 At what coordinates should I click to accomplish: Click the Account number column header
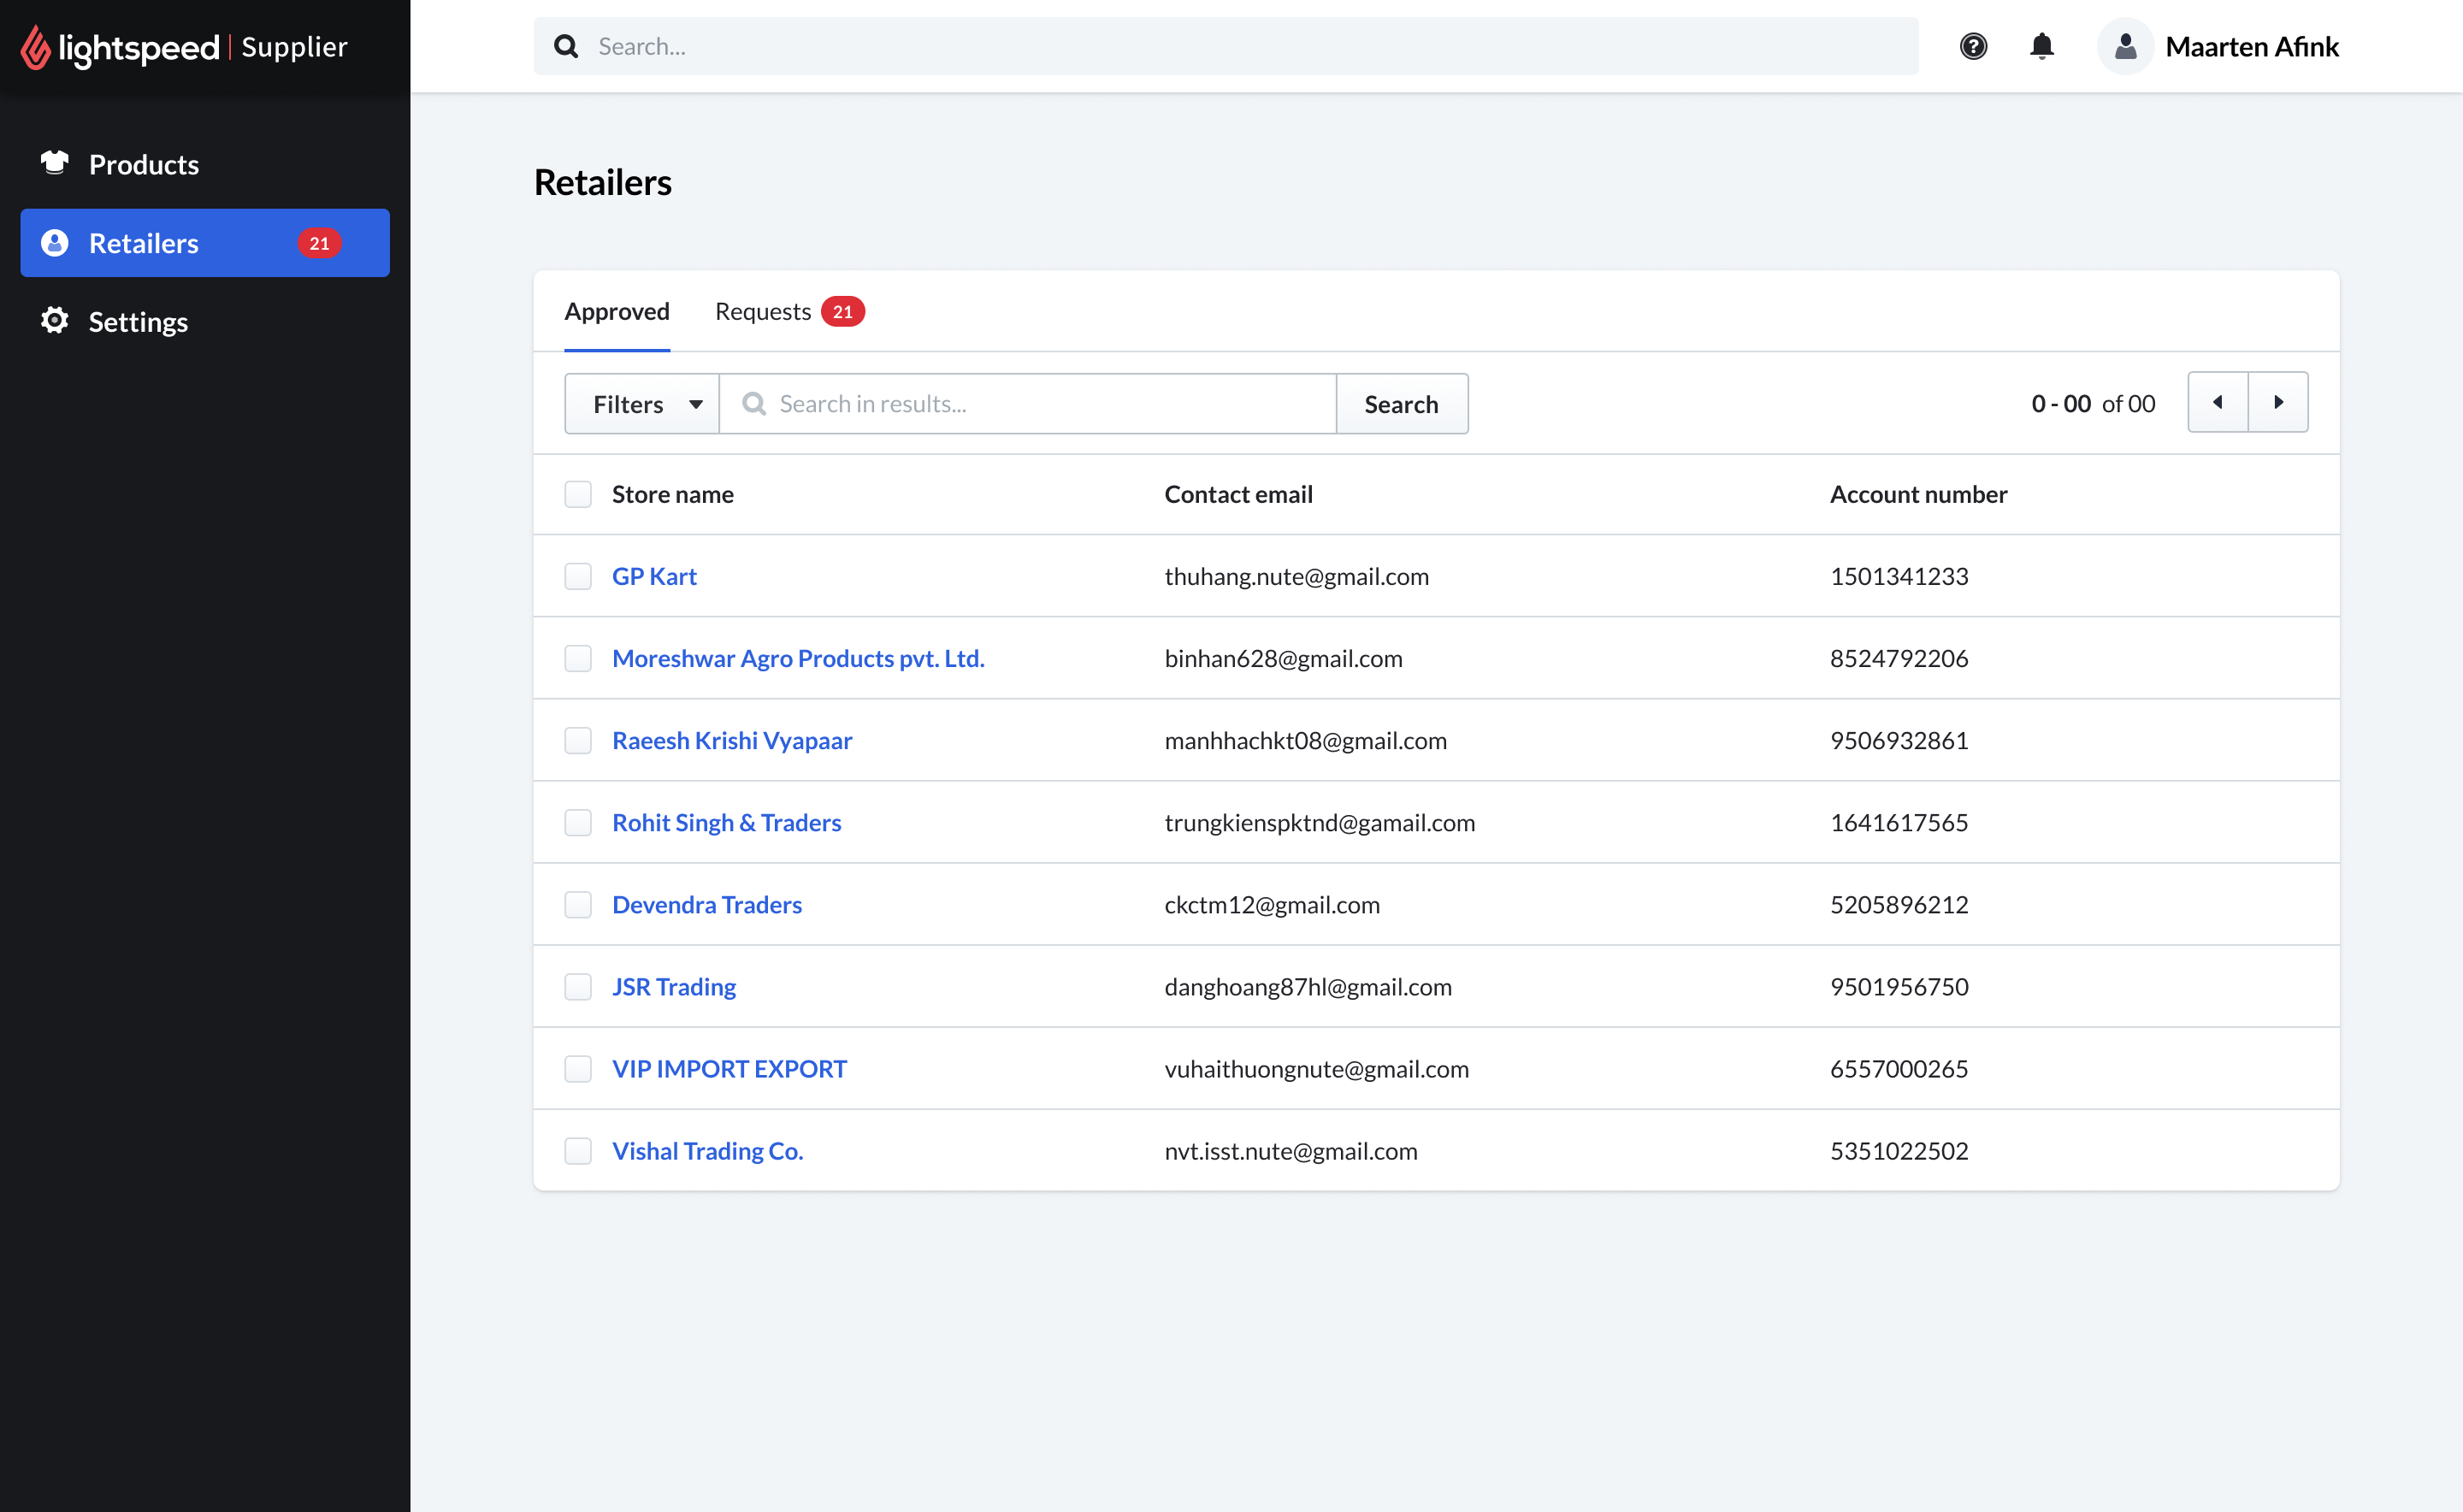pyautogui.click(x=1918, y=494)
